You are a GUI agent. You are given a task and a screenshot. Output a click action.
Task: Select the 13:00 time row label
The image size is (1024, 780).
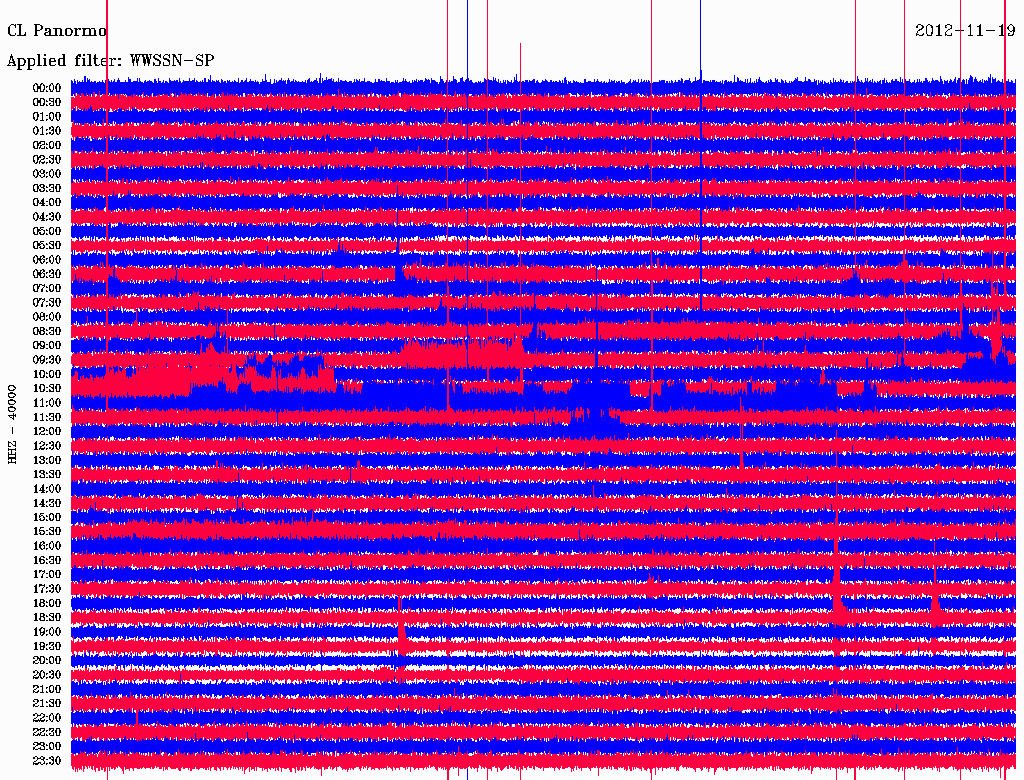coord(47,460)
